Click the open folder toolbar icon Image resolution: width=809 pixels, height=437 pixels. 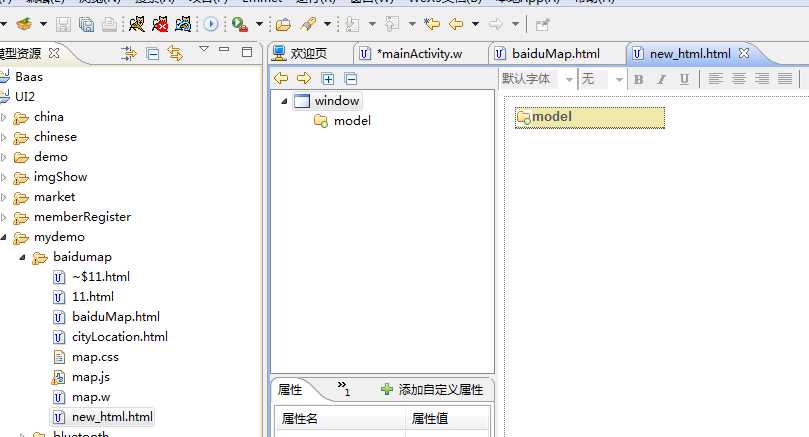[x=283, y=24]
